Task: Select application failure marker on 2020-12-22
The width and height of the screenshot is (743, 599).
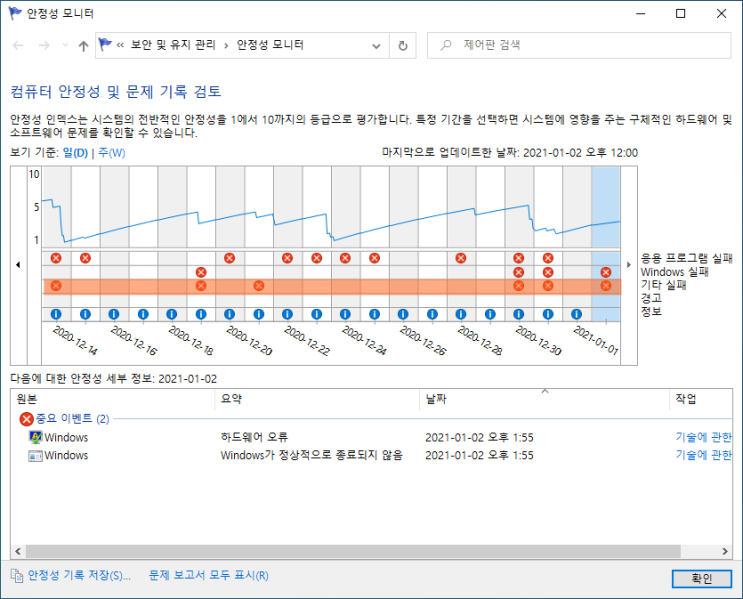Action: [x=287, y=258]
